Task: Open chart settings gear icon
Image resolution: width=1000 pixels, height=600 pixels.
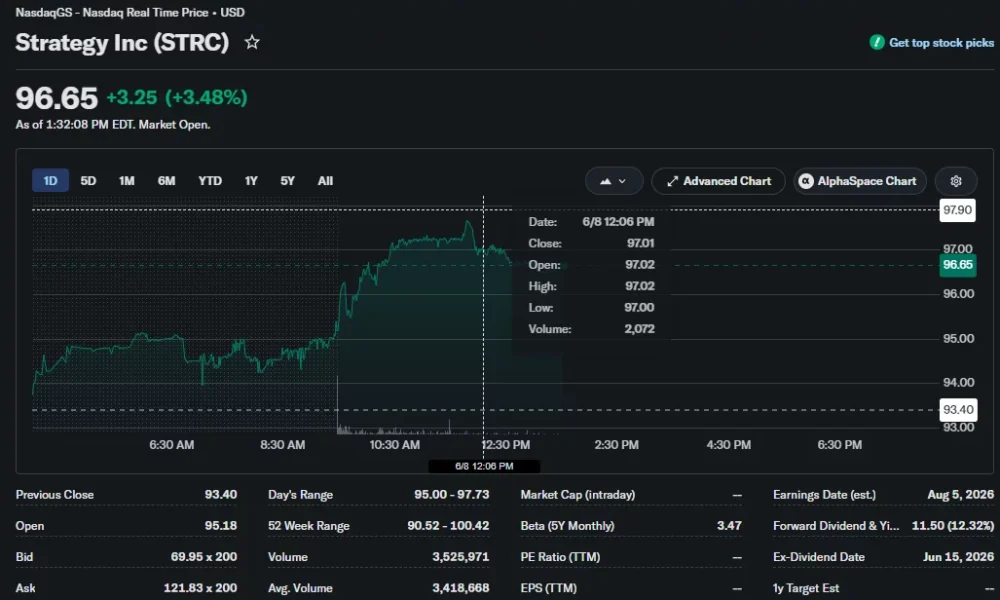Action: pos(955,181)
